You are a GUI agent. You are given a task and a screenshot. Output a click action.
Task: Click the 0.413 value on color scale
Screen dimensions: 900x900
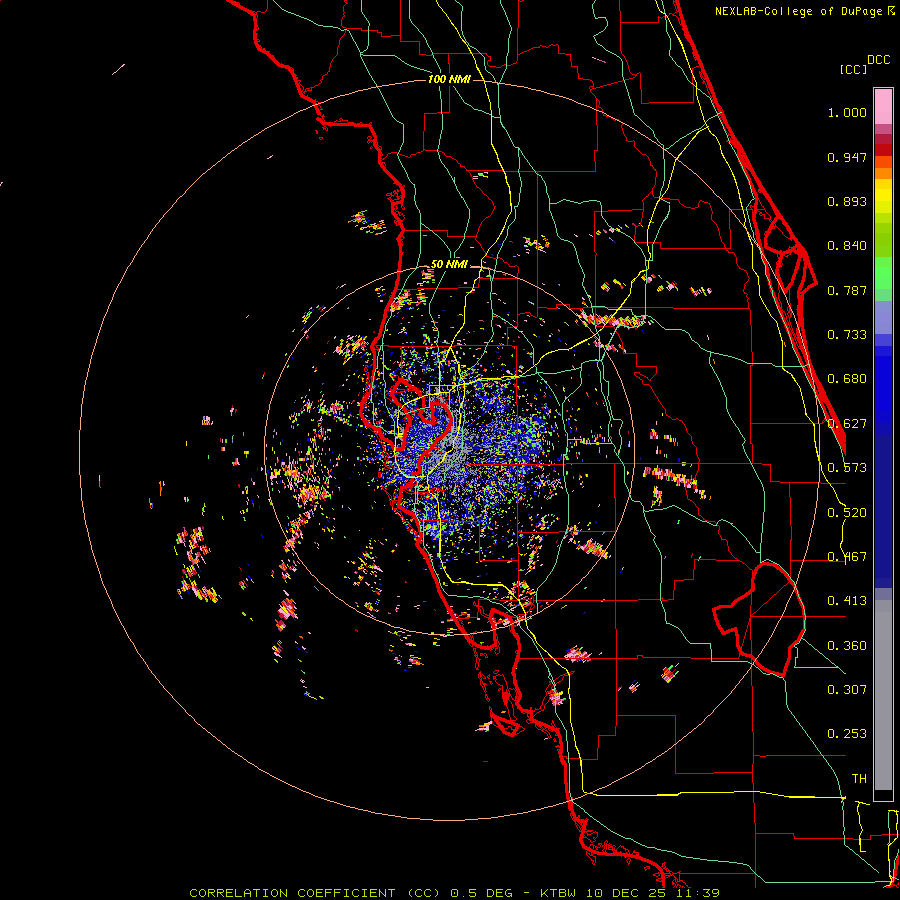[847, 601]
